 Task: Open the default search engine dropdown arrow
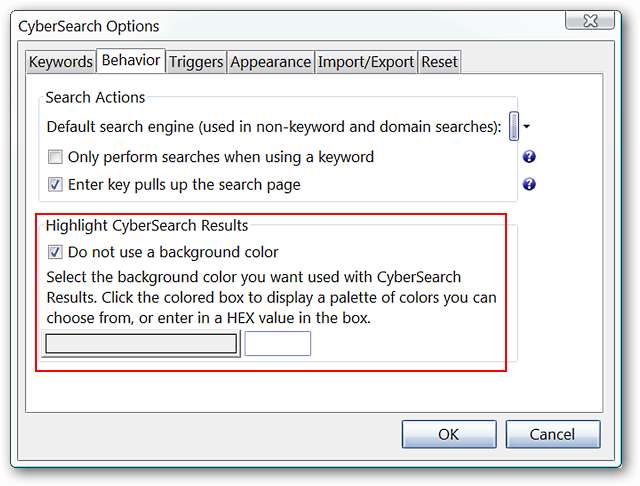click(527, 127)
